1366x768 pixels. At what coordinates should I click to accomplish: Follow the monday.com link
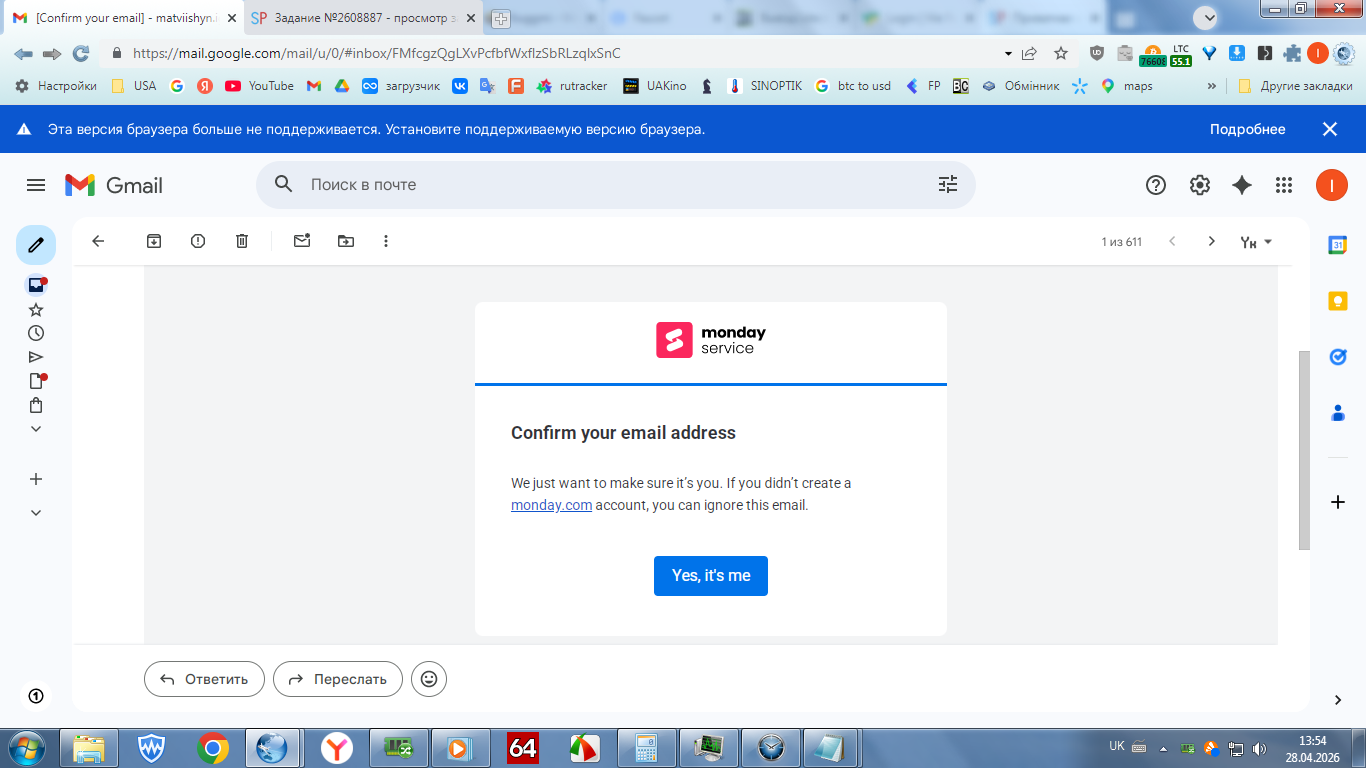coord(551,505)
